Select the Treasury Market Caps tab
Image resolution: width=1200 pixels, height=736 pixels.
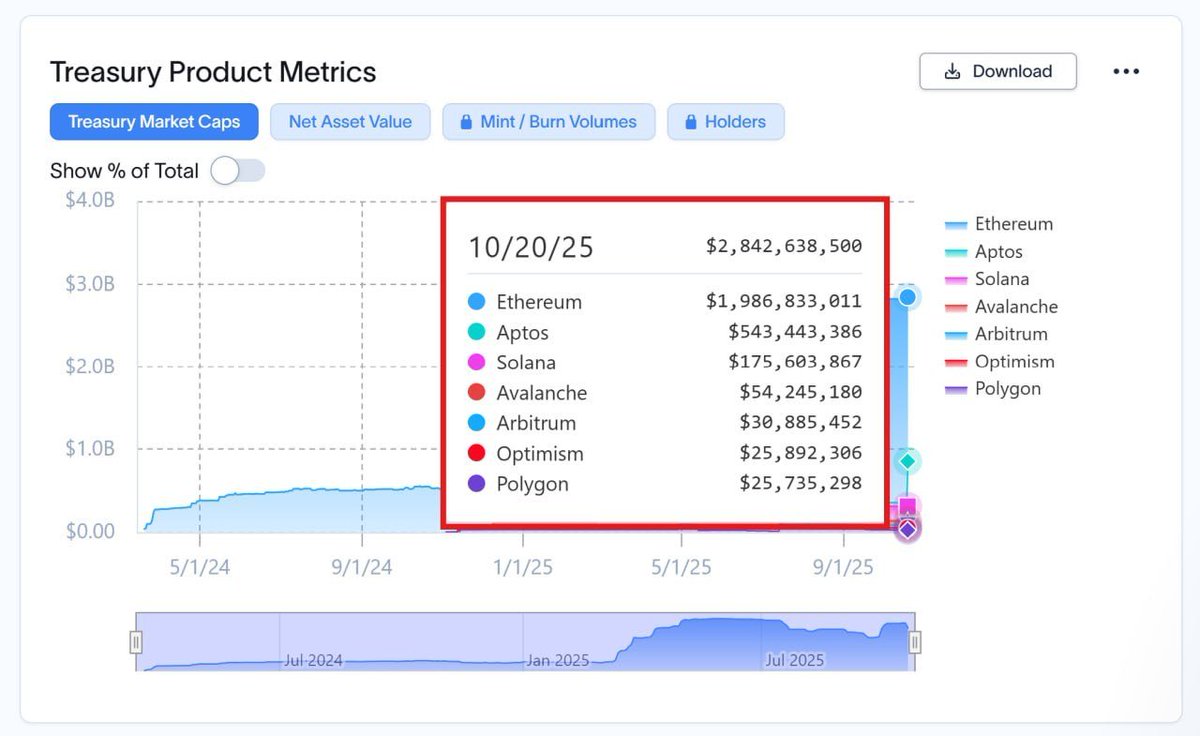(154, 122)
